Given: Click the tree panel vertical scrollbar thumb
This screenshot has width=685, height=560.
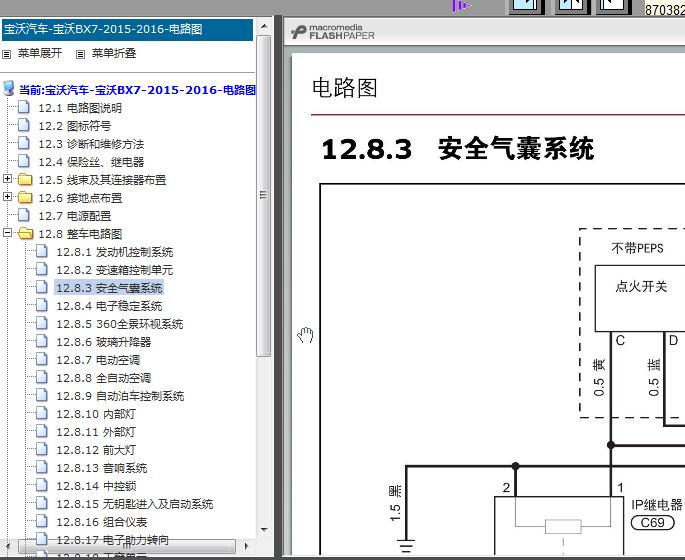Looking at the screenshot, I should 263,196.
